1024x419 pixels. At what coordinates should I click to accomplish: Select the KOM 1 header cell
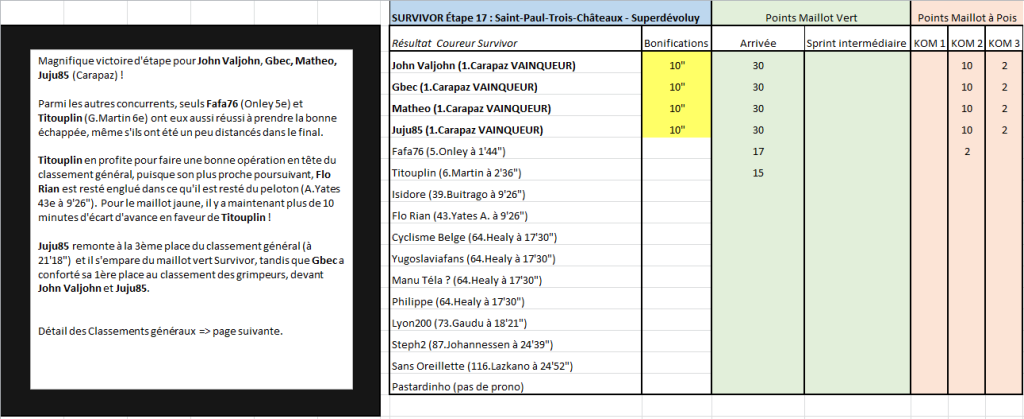coord(928,44)
